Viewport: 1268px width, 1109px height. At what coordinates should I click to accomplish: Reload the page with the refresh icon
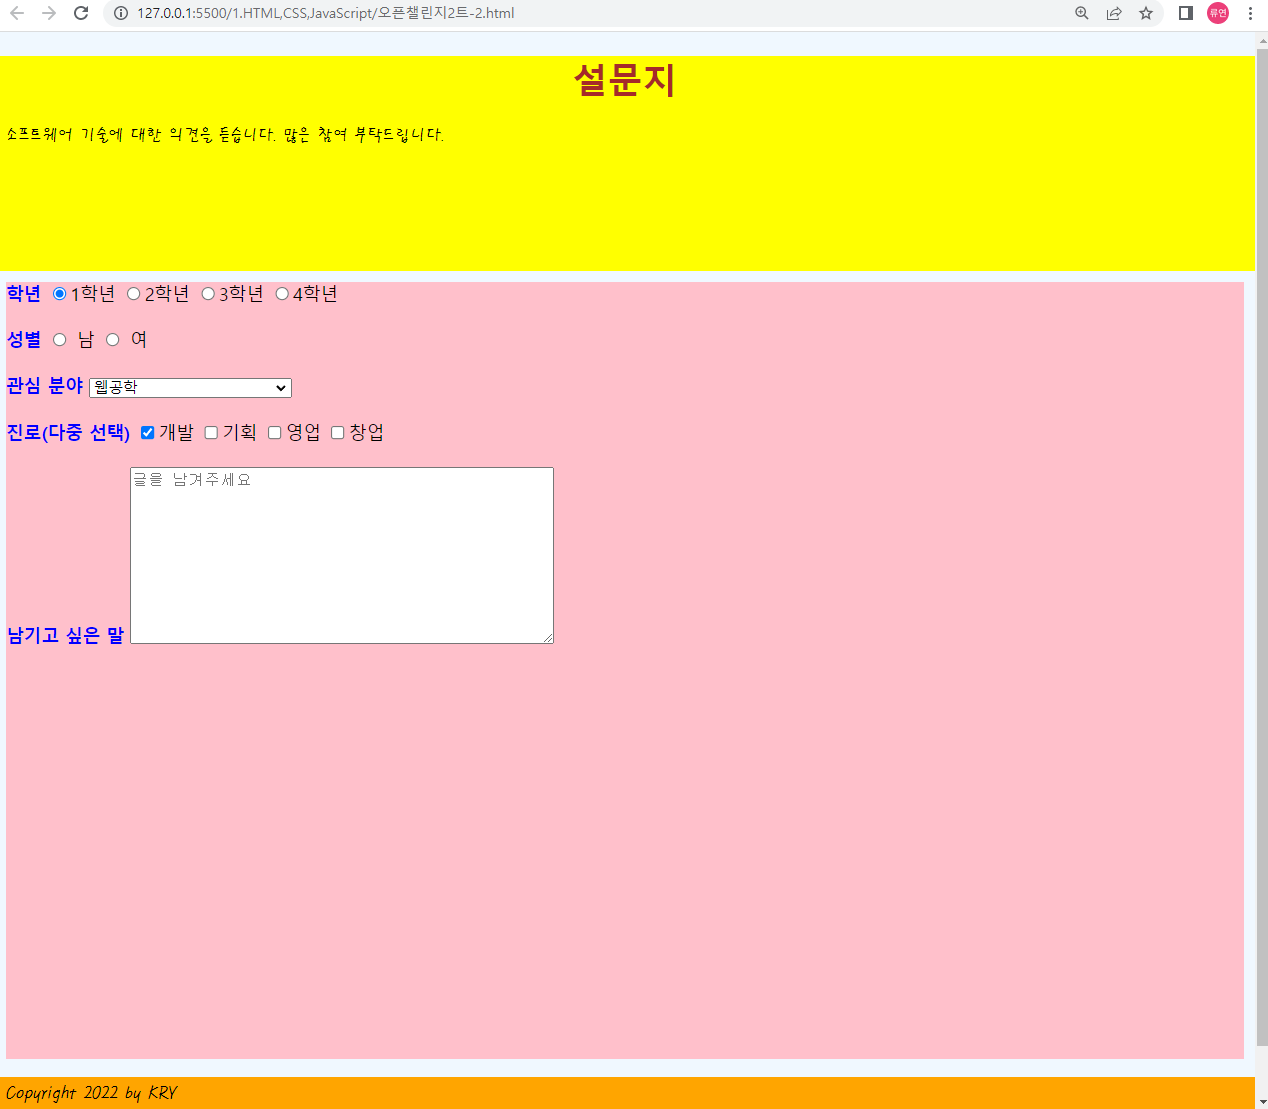point(81,13)
